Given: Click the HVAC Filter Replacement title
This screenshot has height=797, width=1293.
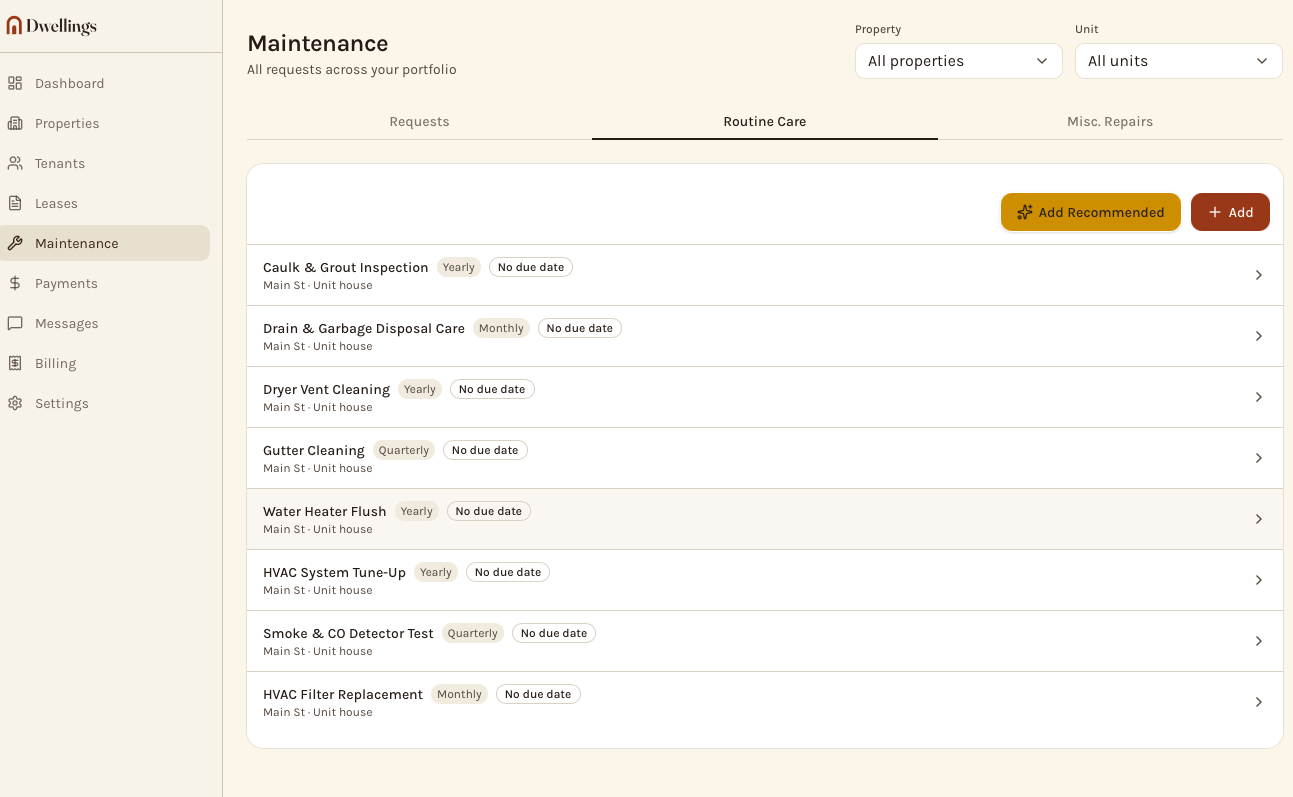Looking at the screenshot, I should click(x=343, y=694).
